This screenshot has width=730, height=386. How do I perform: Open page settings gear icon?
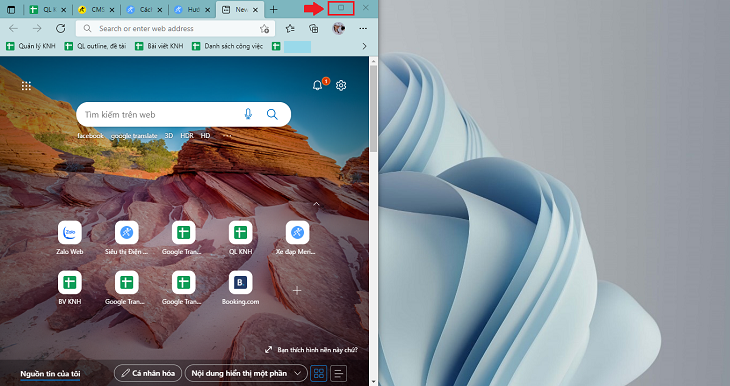point(341,85)
